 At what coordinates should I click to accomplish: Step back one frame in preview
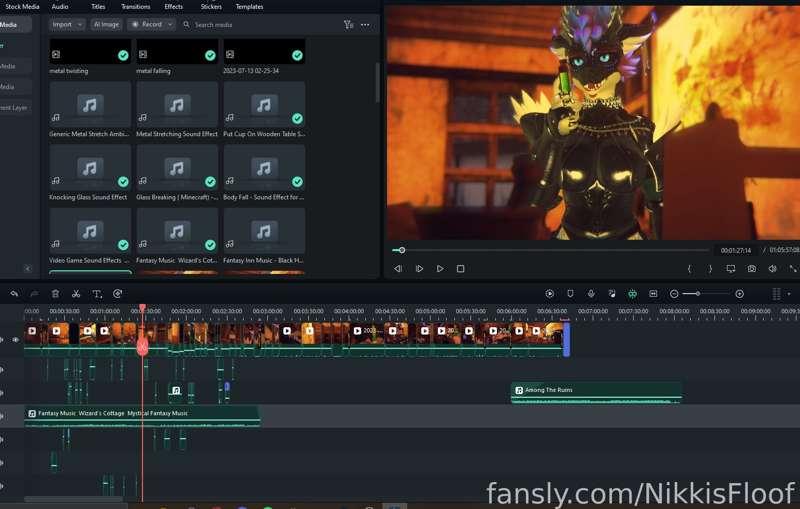(398, 269)
